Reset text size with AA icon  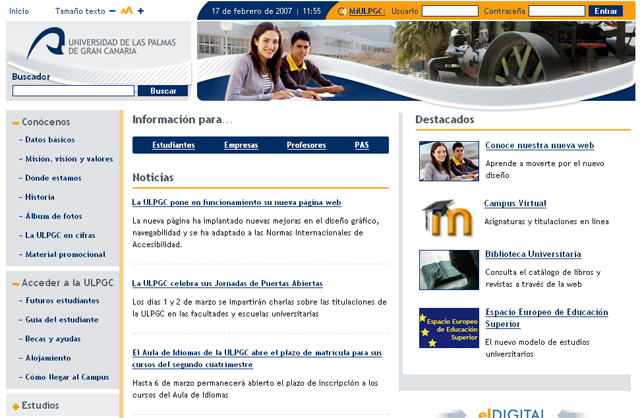click(x=127, y=11)
